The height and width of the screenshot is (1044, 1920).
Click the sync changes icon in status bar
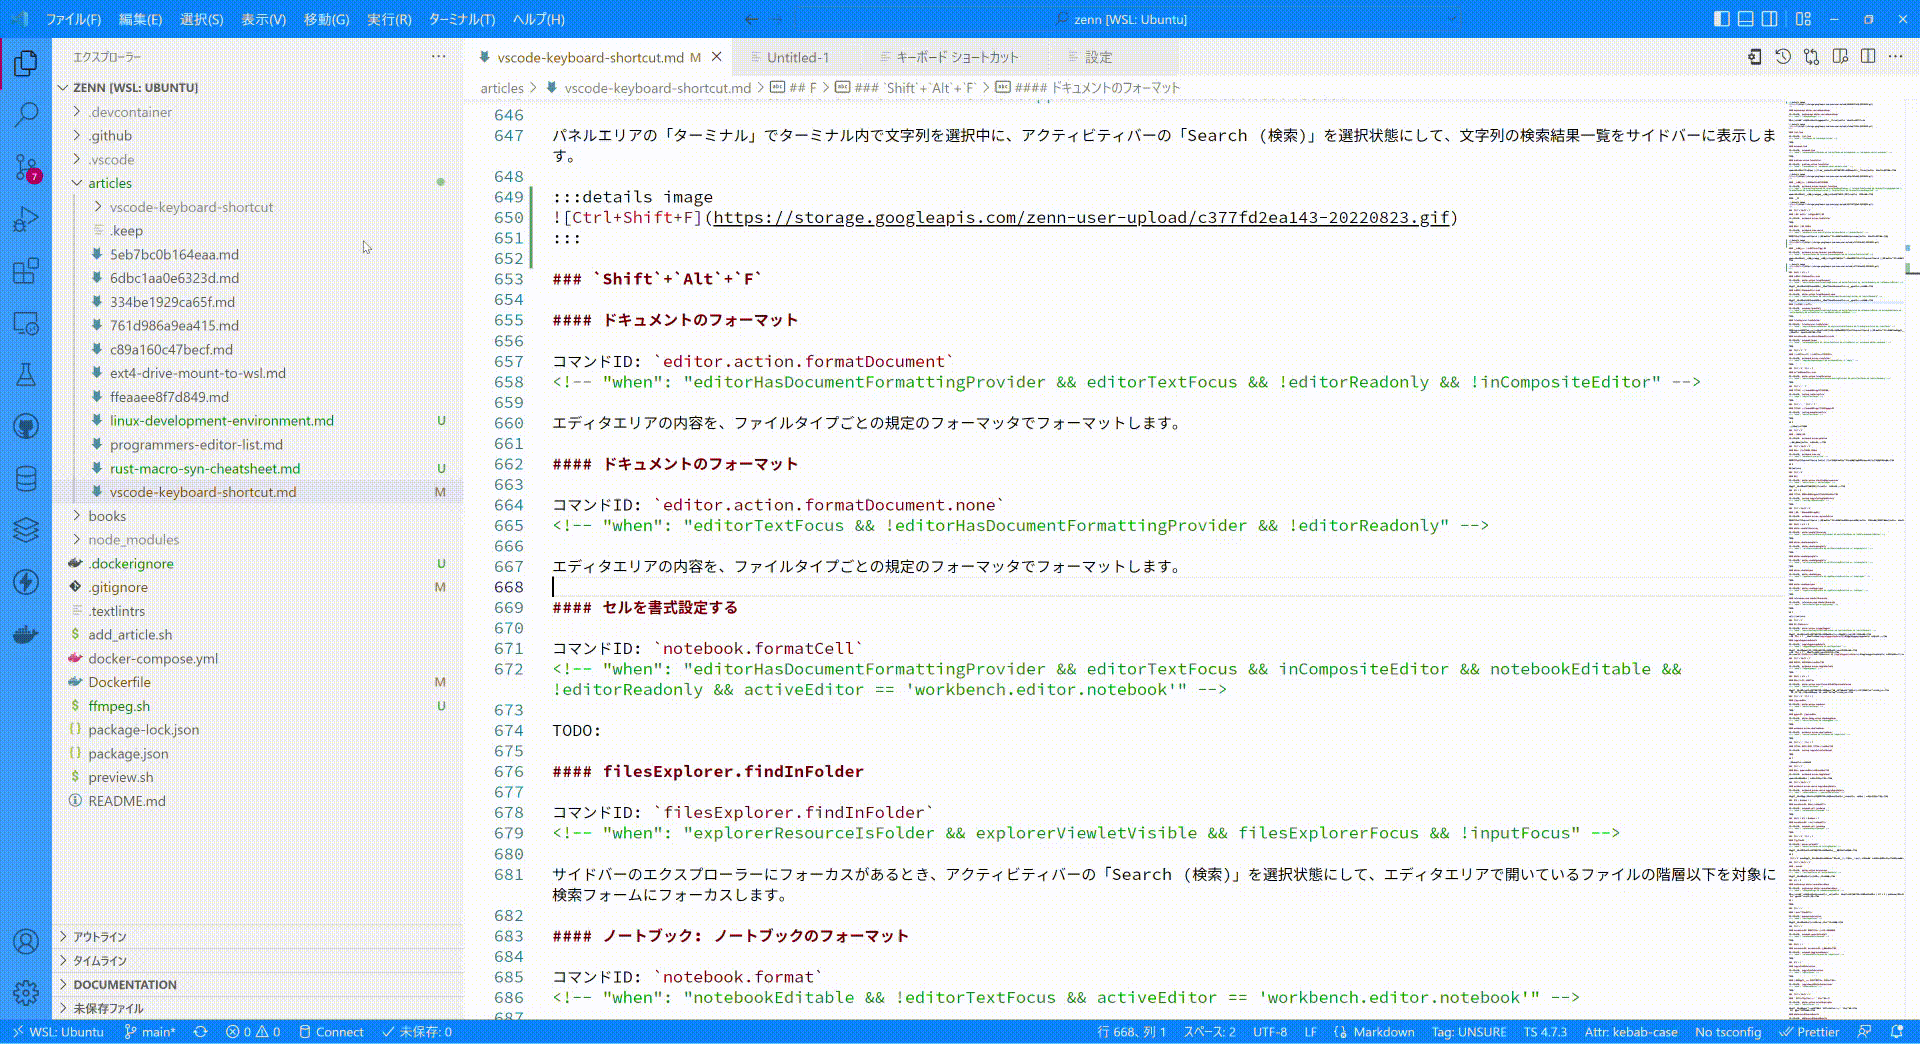(x=201, y=1032)
